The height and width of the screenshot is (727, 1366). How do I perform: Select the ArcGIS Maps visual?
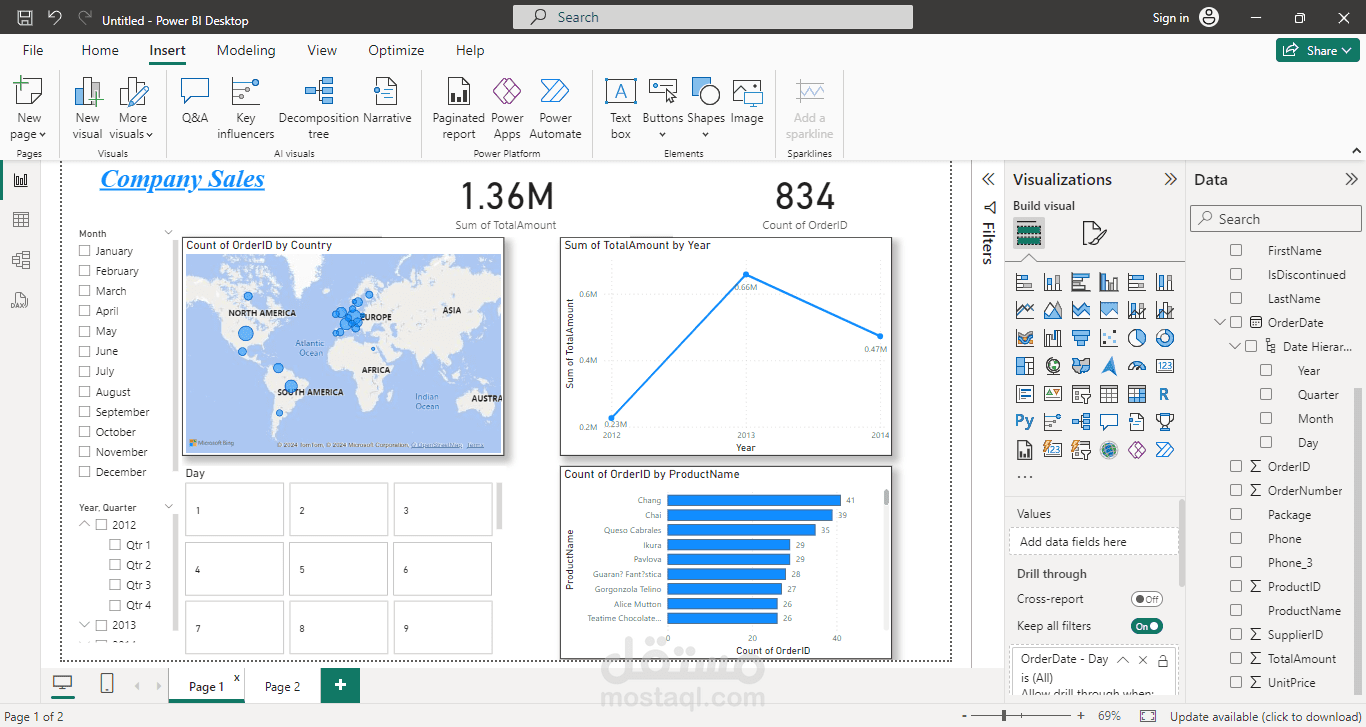click(1108, 450)
